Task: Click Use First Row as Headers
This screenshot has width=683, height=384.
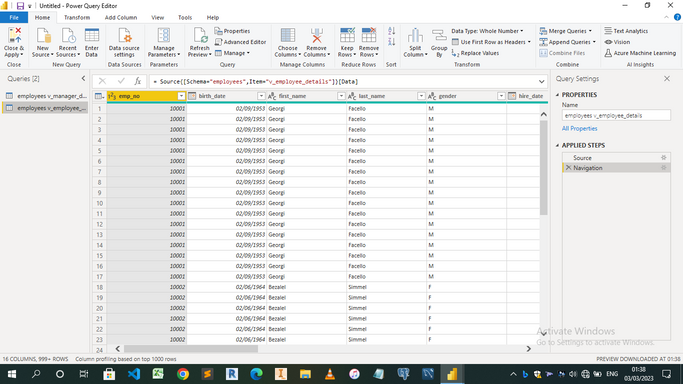Action: [491, 42]
